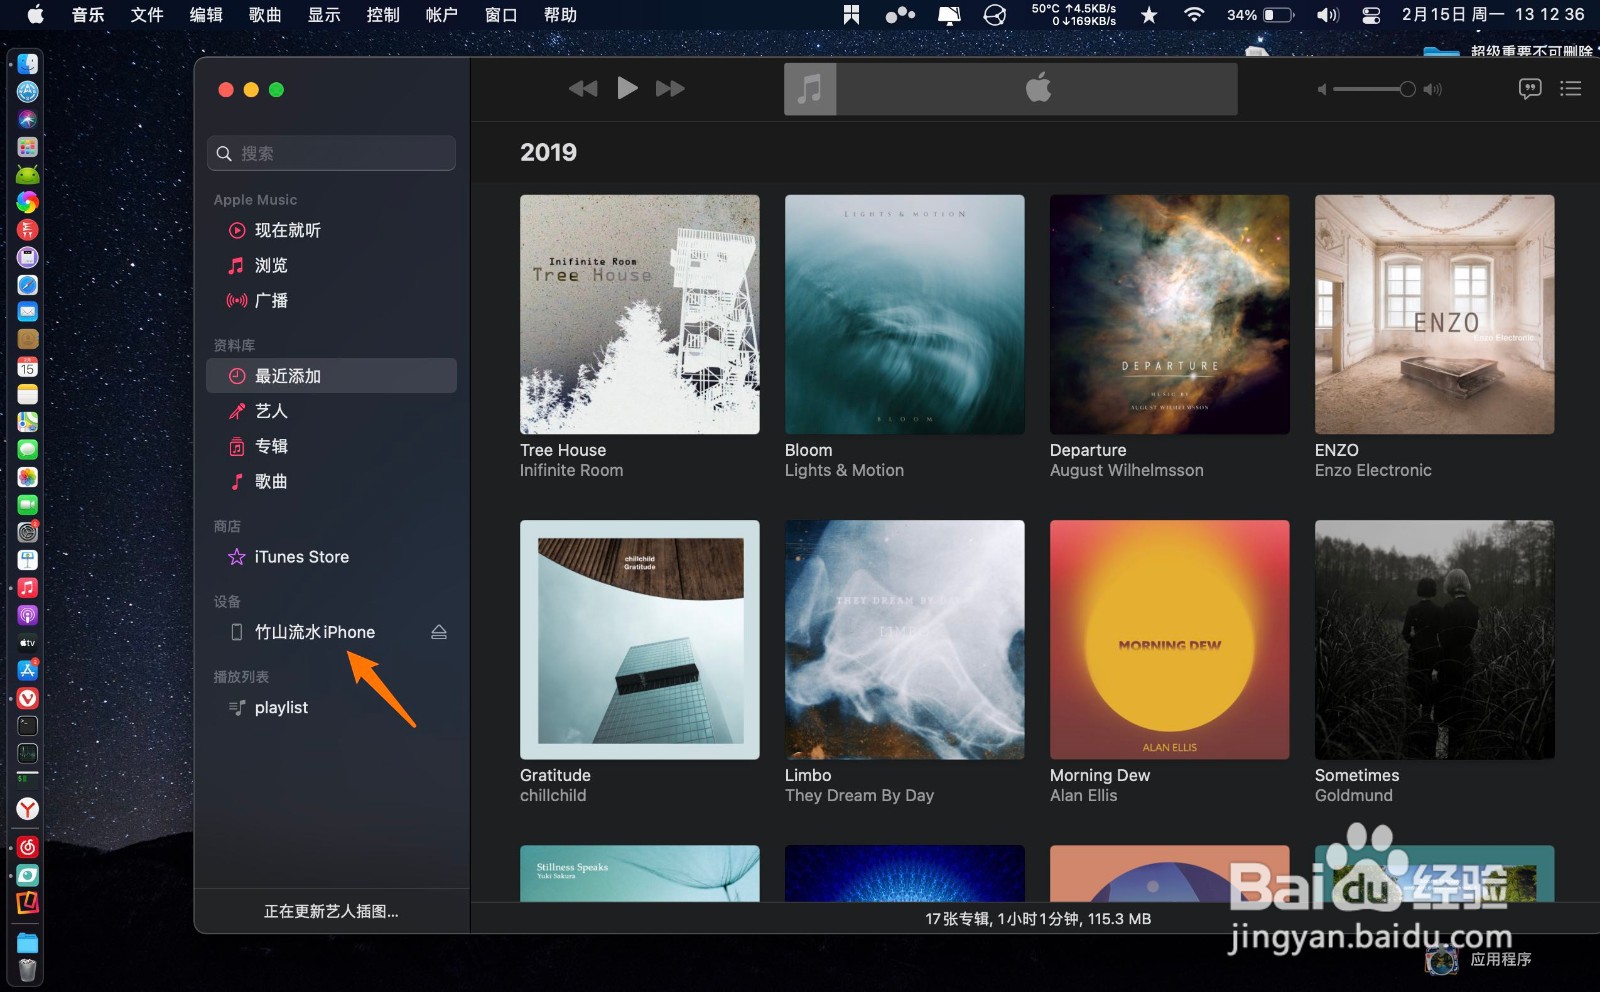Open Finder from the Dock
This screenshot has width=1600, height=992.
tap(28, 64)
